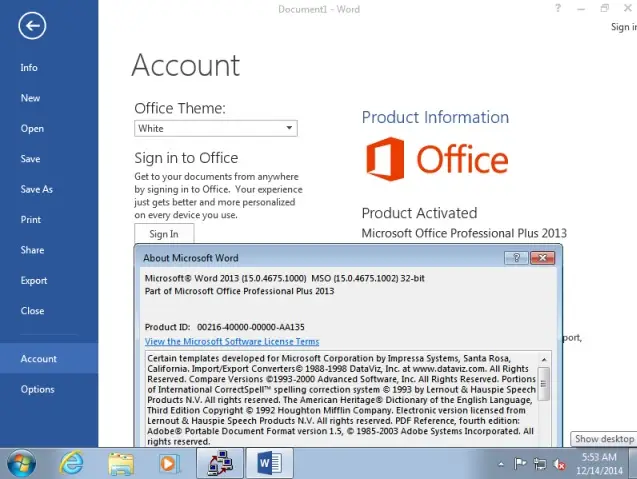Click the 'Product Activated' text
Viewport: 637px width, 479px height.
419,213
